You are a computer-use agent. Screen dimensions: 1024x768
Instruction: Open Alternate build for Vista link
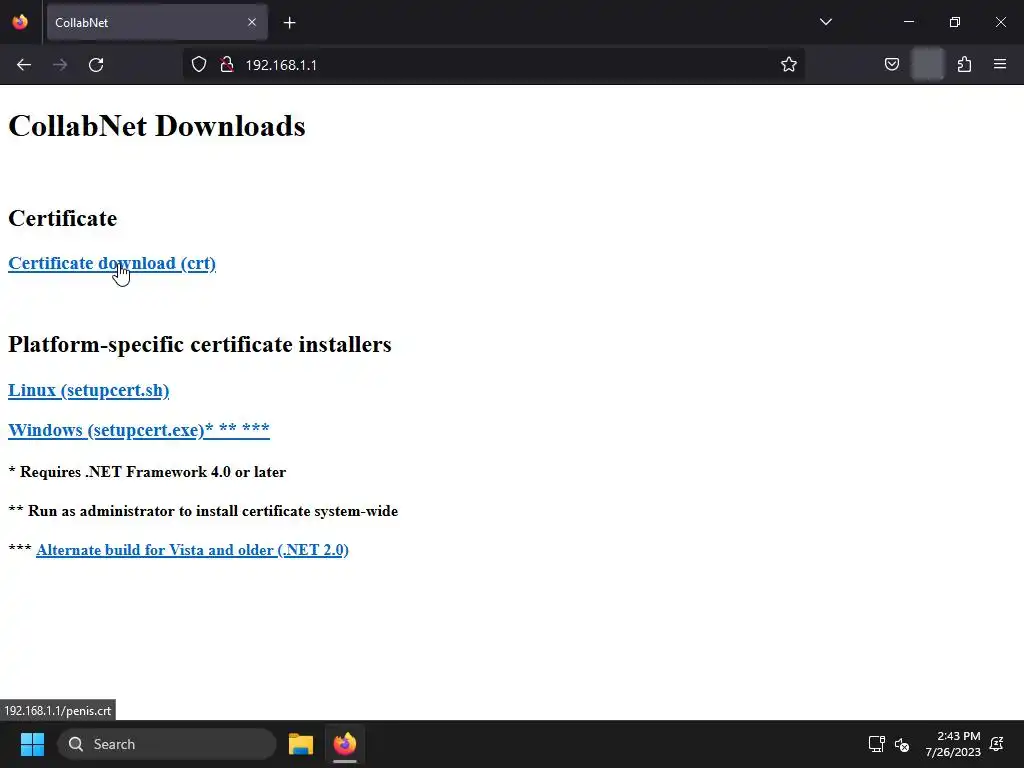[x=192, y=550]
